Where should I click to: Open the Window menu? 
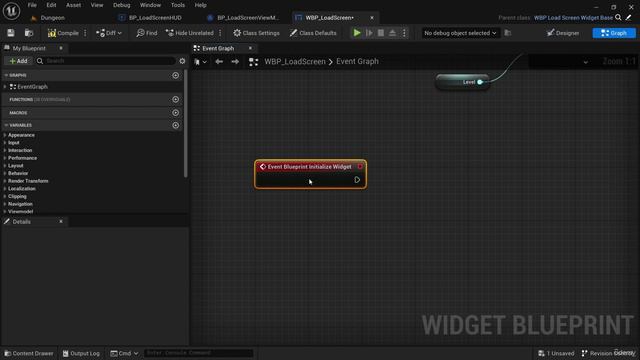point(150,5)
